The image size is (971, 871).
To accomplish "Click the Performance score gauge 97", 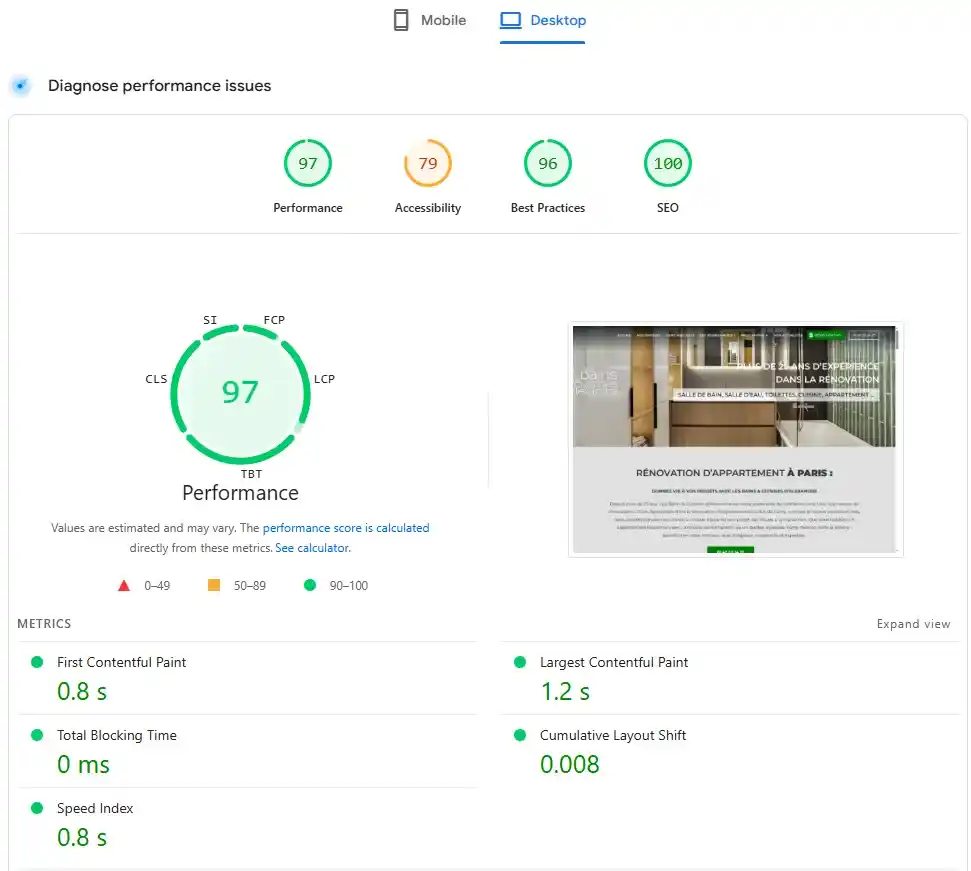I will pyautogui.click(x=308, y=164).
